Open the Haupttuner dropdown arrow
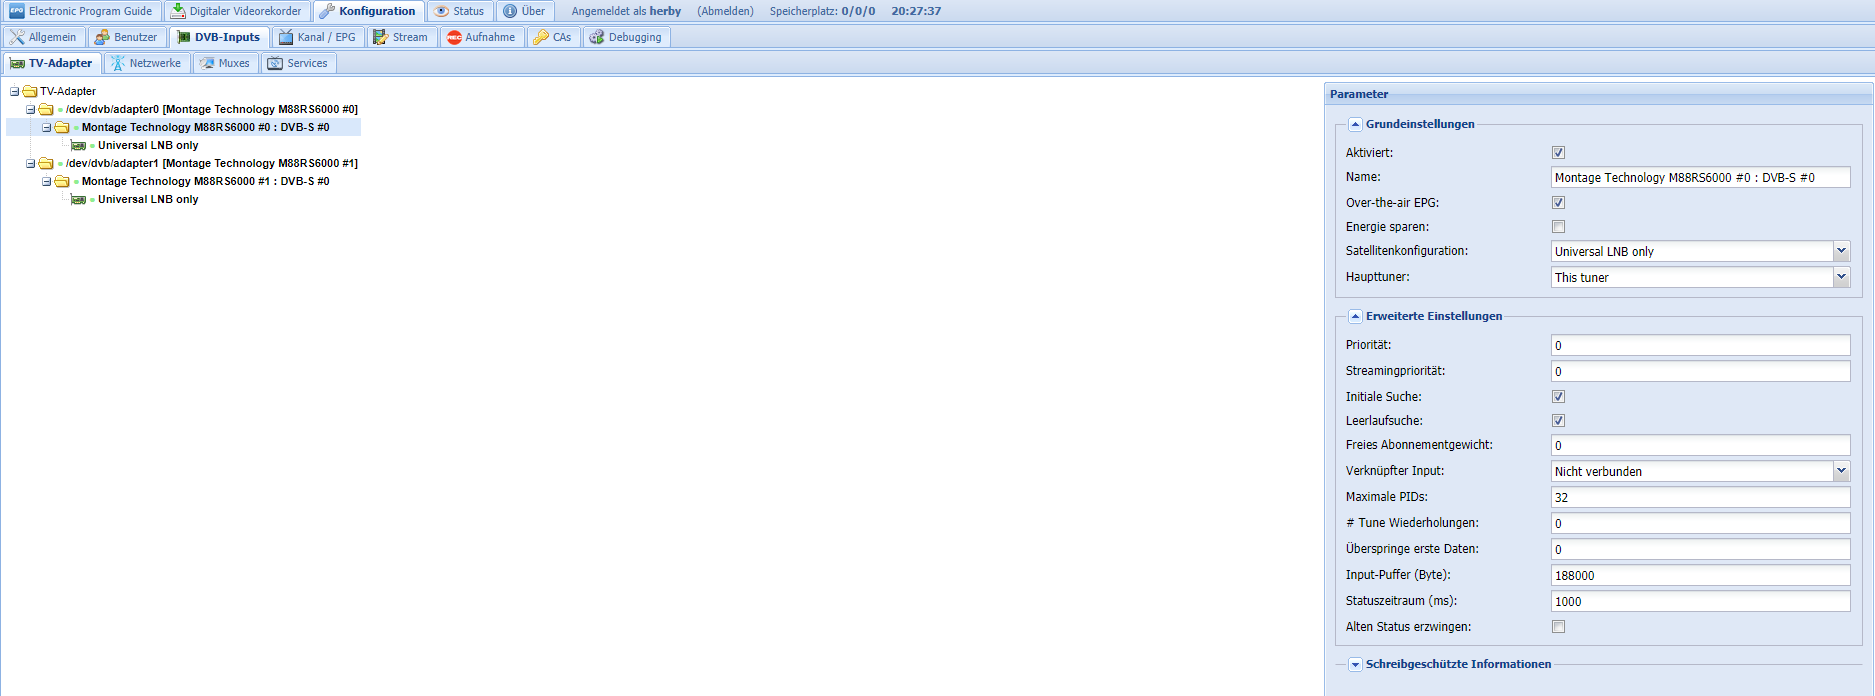 pos(1841,277)
